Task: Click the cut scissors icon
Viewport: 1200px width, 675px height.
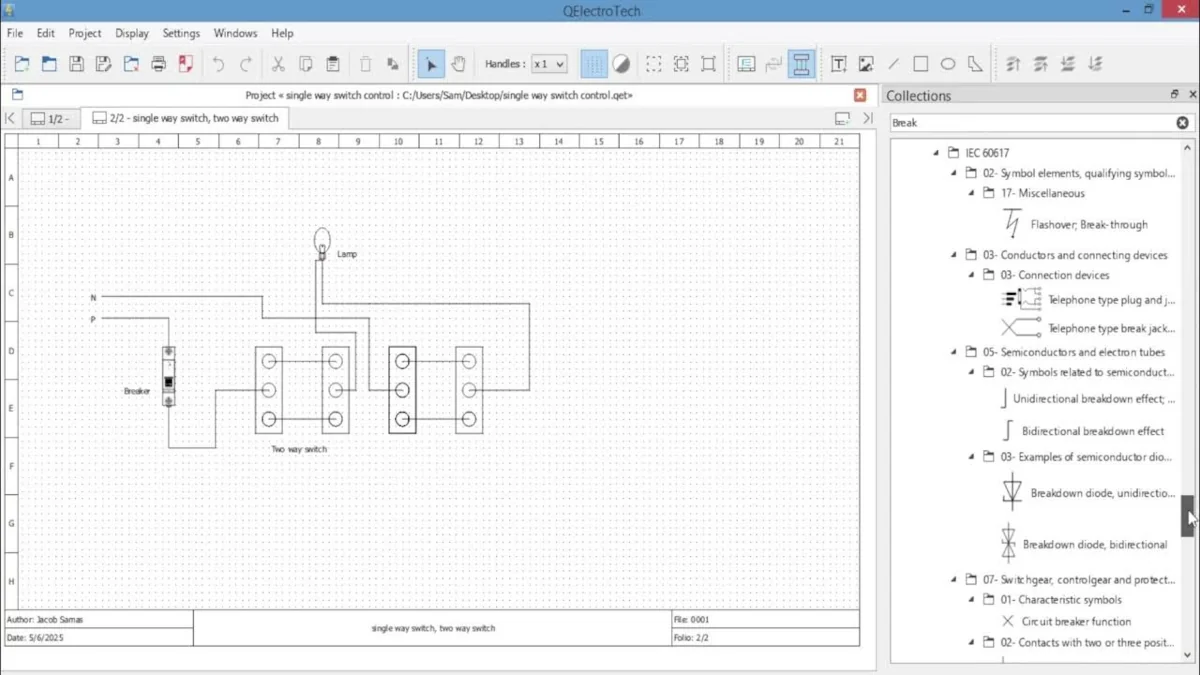Action: (278, 64)
